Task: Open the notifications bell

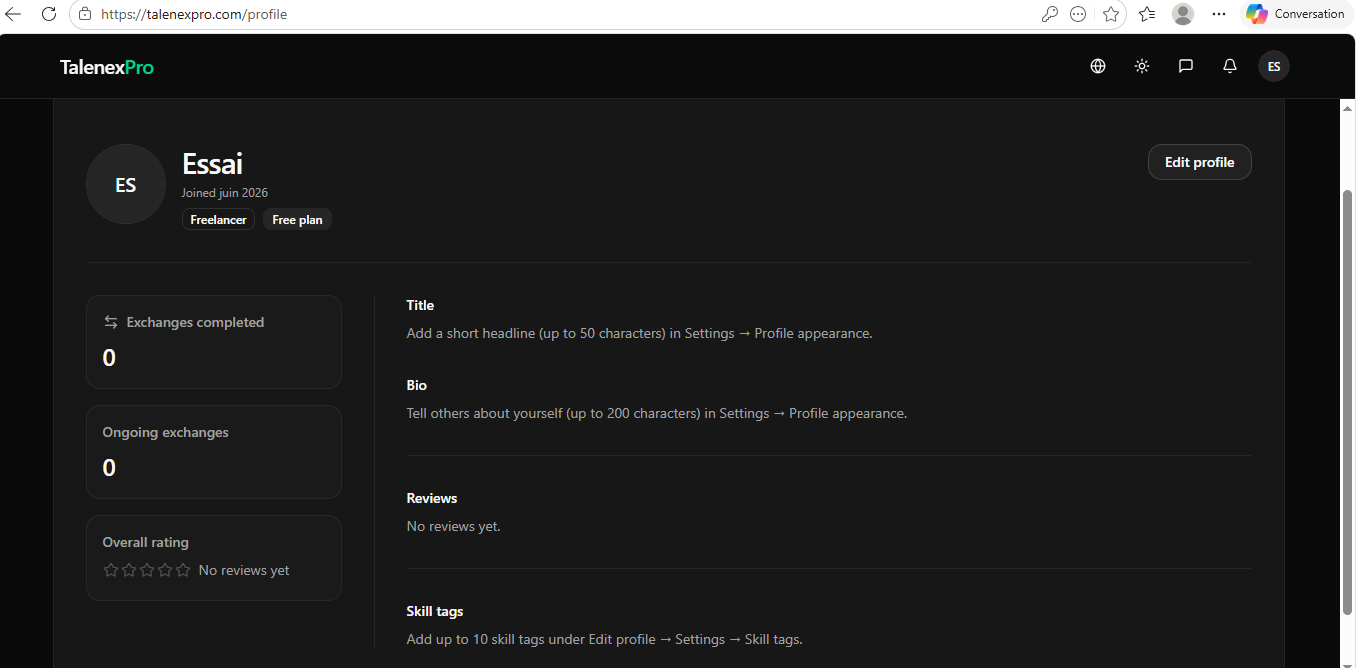Action: point(1230,66)
